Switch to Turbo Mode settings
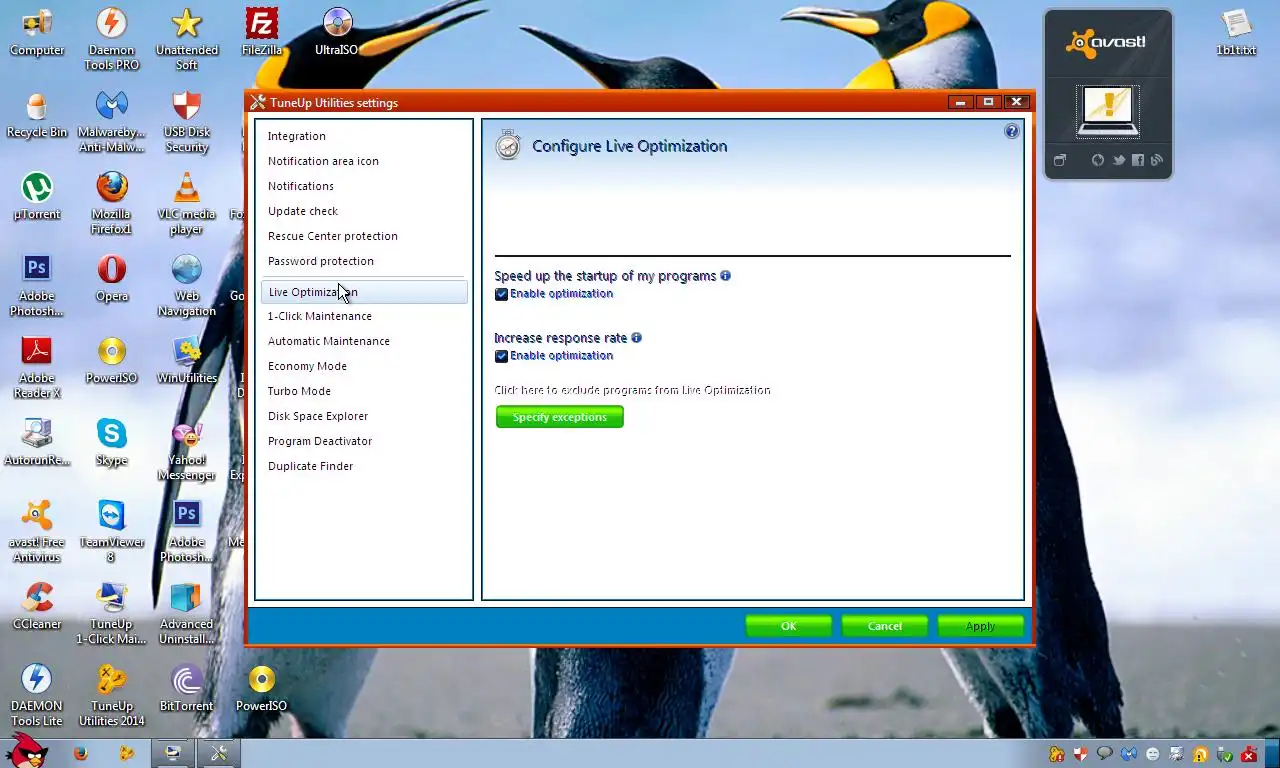The height and width of the screenshot is (768, 1280). (x=299, y=391)
